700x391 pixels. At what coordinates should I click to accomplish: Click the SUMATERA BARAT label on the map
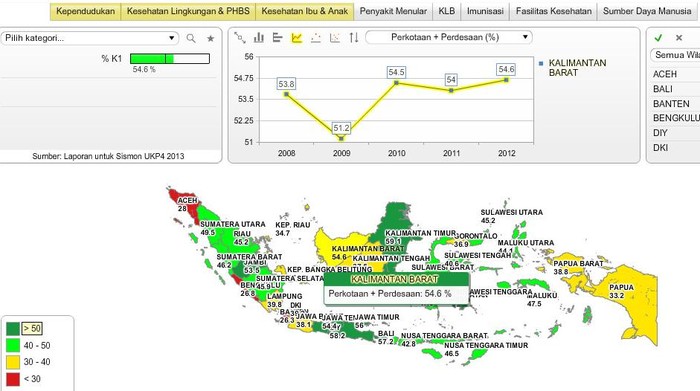pos(249,257)
